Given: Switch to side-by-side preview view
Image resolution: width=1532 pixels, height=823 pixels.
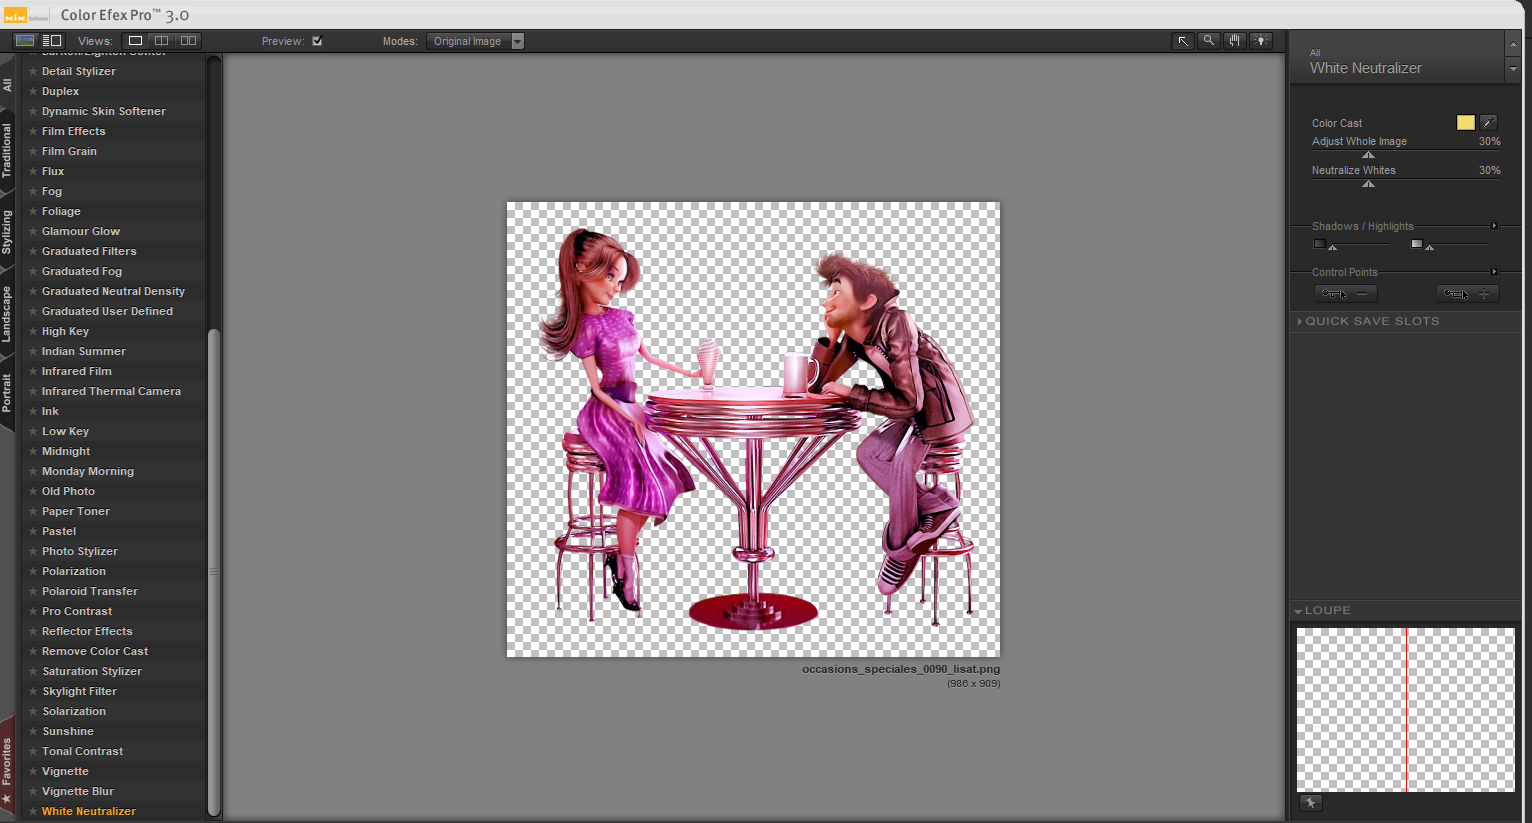Looking at the screenshot, I should click(x=188, y=41).
